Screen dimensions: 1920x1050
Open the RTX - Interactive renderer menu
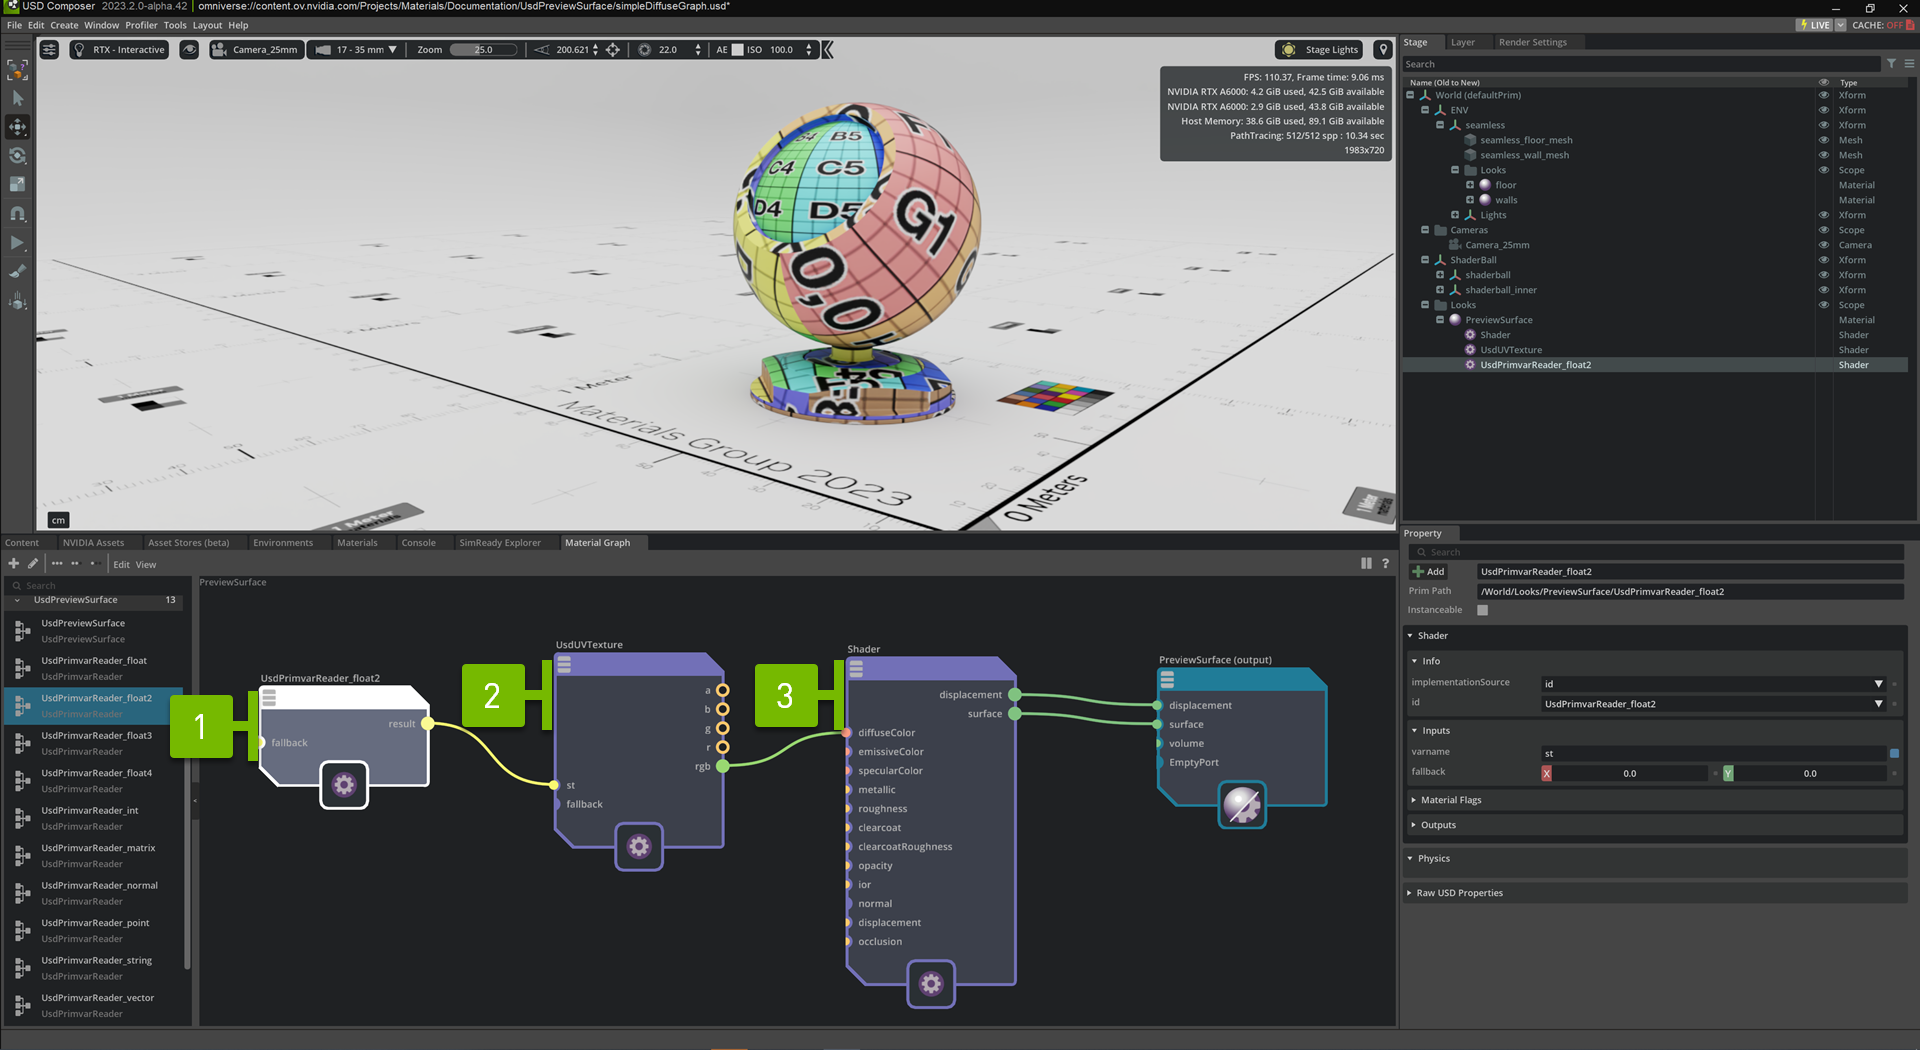pos(119,50)
